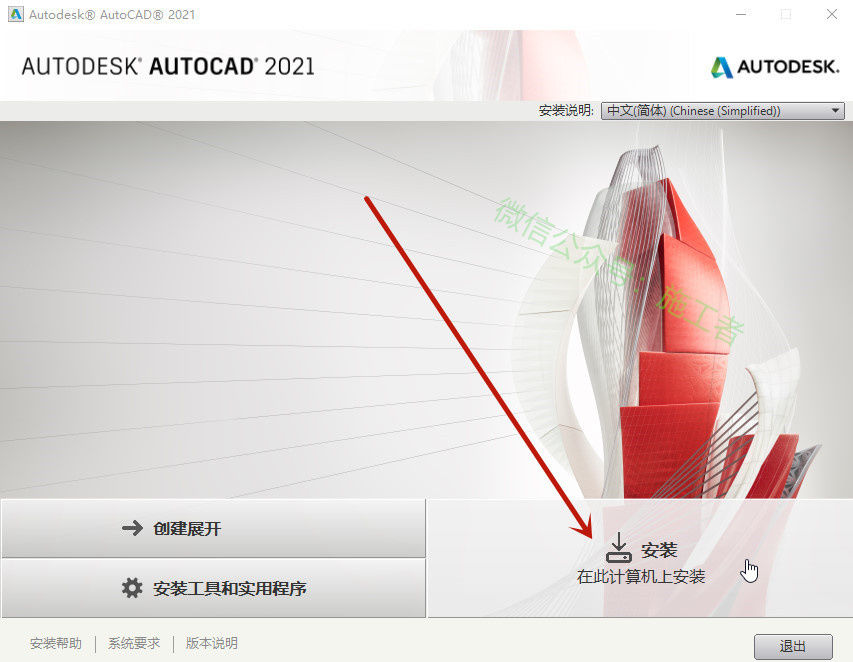Click the 安装工具和实用程序 button
853x662 pixels.
pyautogui.click(x=213, y=588)
